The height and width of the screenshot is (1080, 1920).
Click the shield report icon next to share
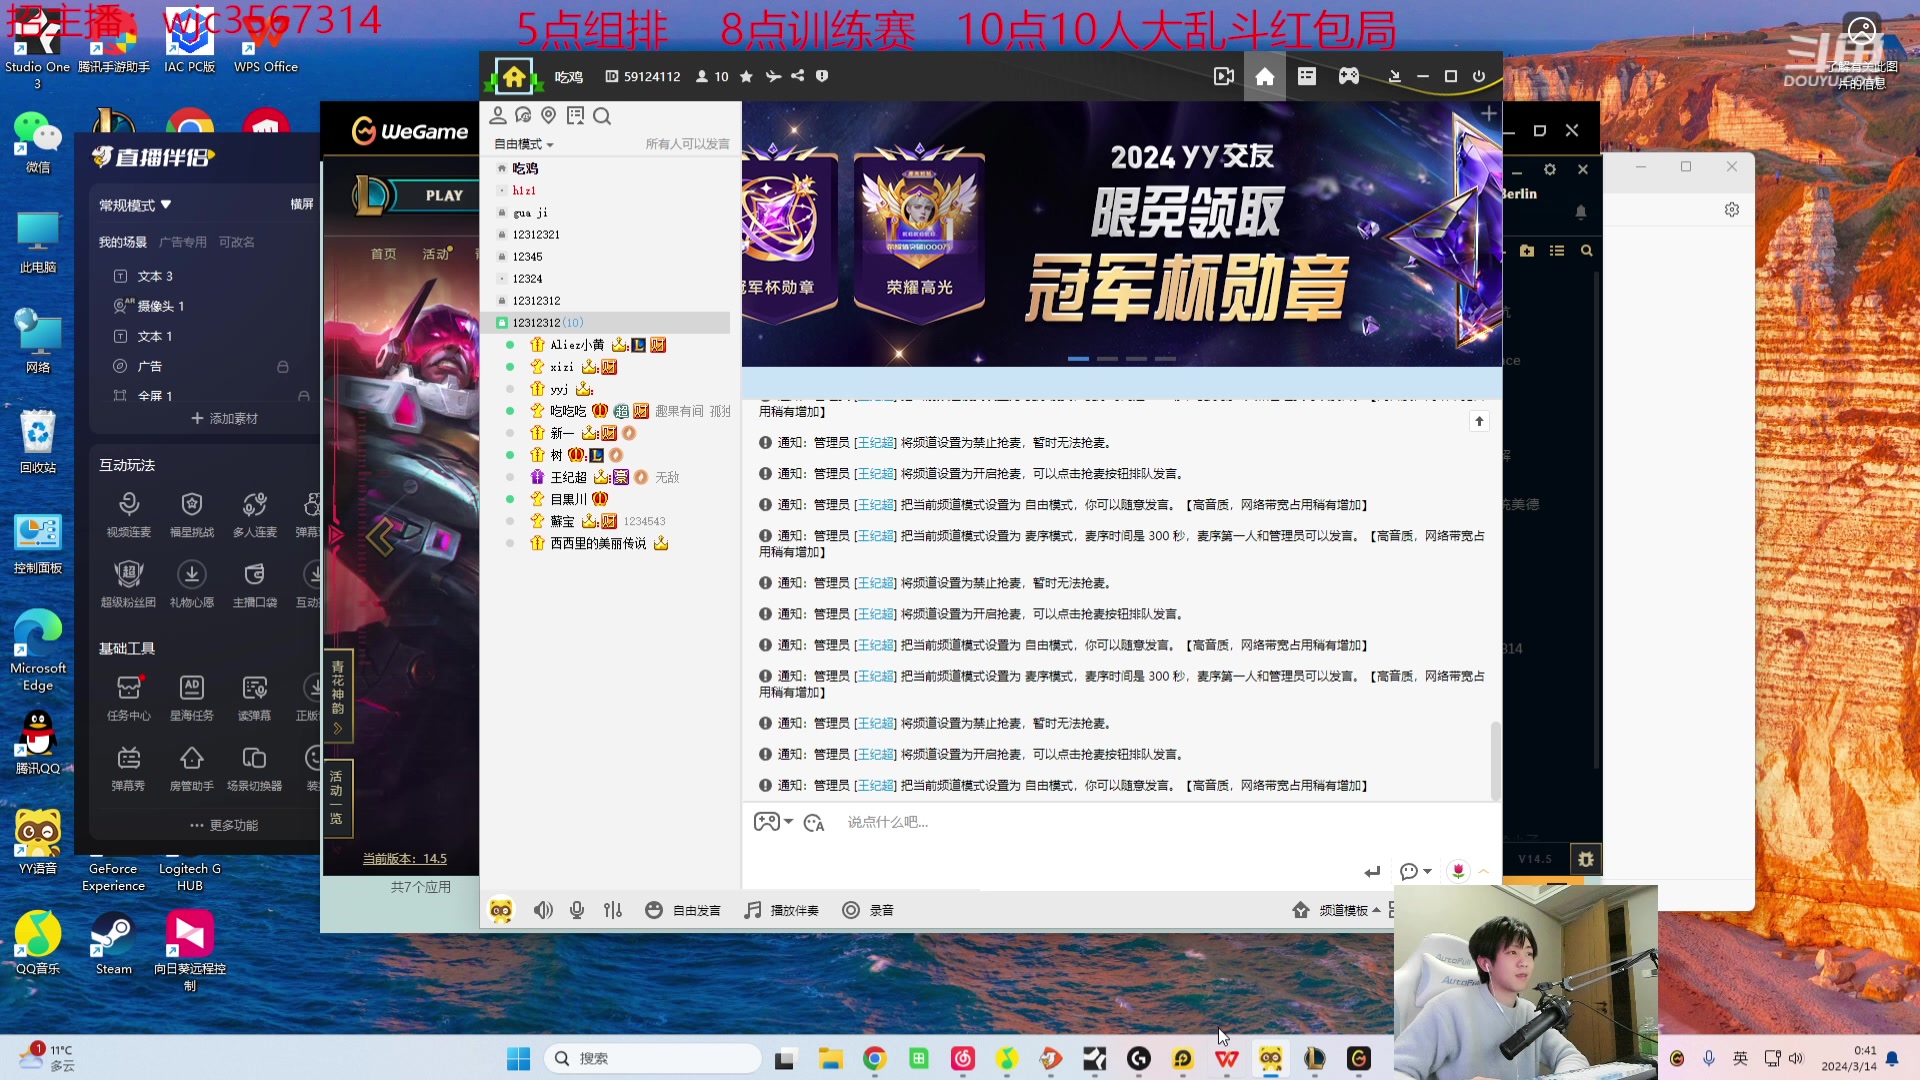click(822, 76)
